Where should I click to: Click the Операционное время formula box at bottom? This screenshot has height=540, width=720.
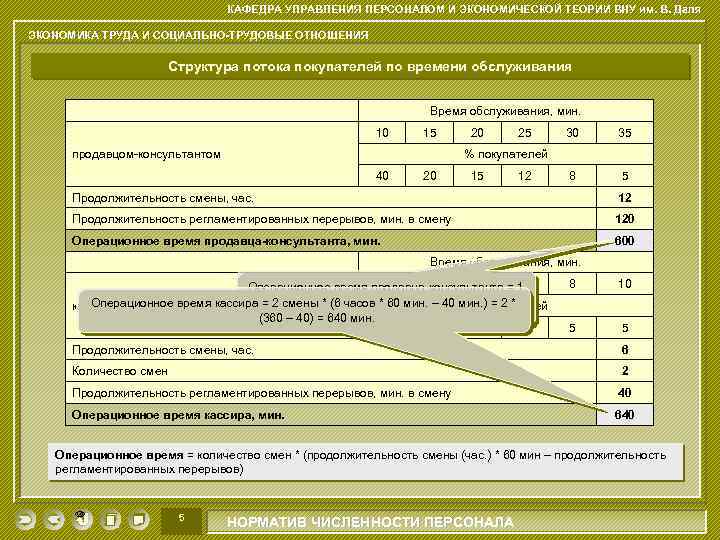click(366, 462)
